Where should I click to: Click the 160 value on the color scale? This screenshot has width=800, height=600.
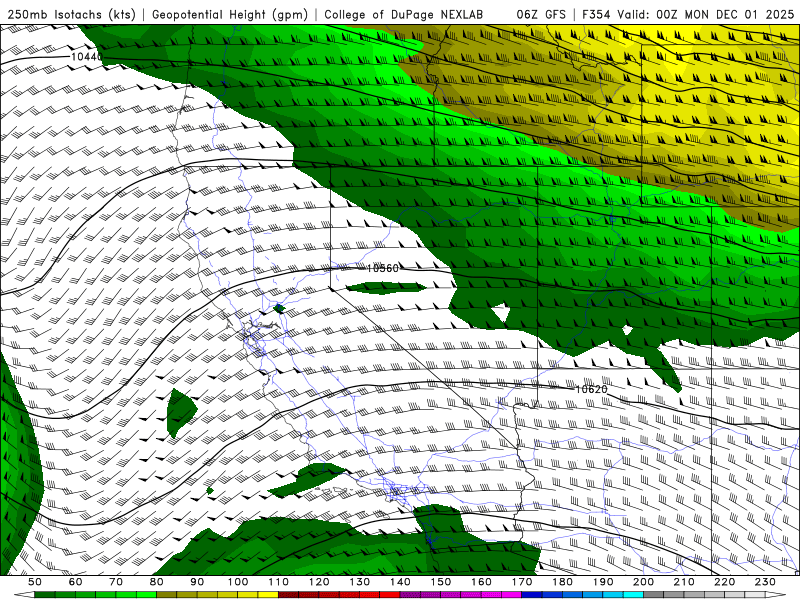481,582
